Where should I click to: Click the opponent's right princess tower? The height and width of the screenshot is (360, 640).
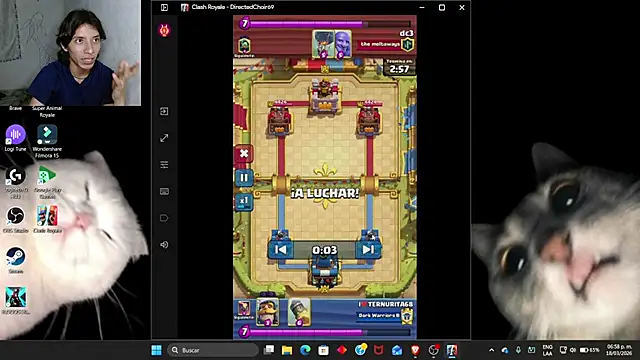pyautogui.click(x=369, y=120)
